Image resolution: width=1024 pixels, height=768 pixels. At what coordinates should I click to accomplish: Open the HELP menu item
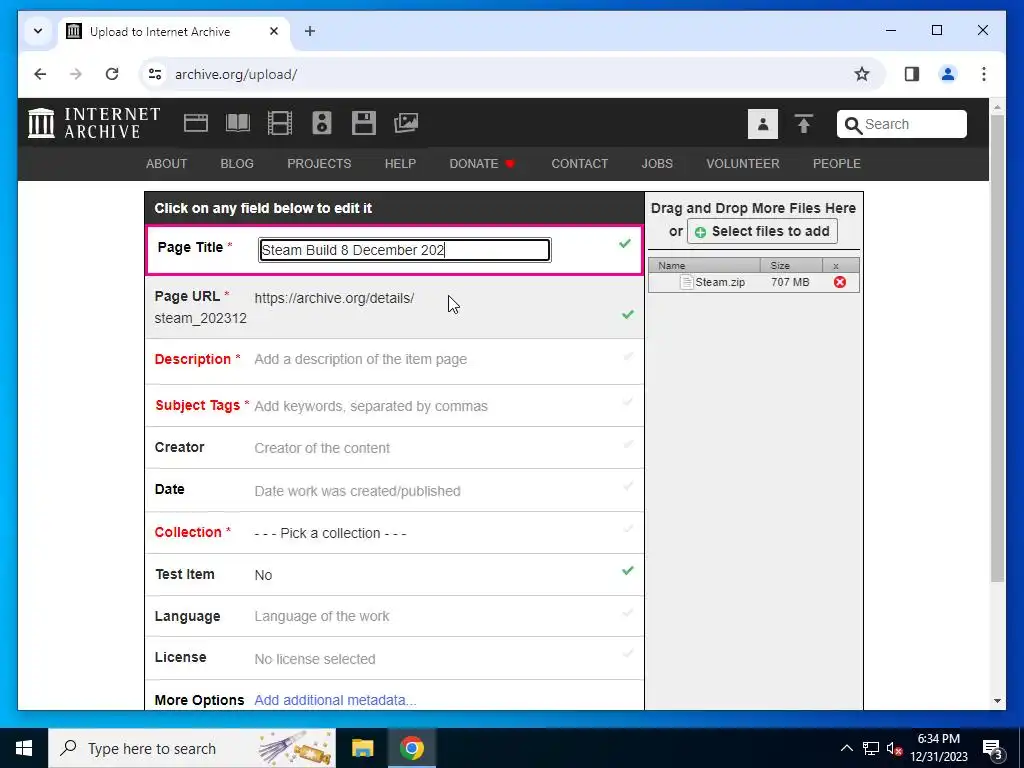pyautogui.click(x=400, y=164)
